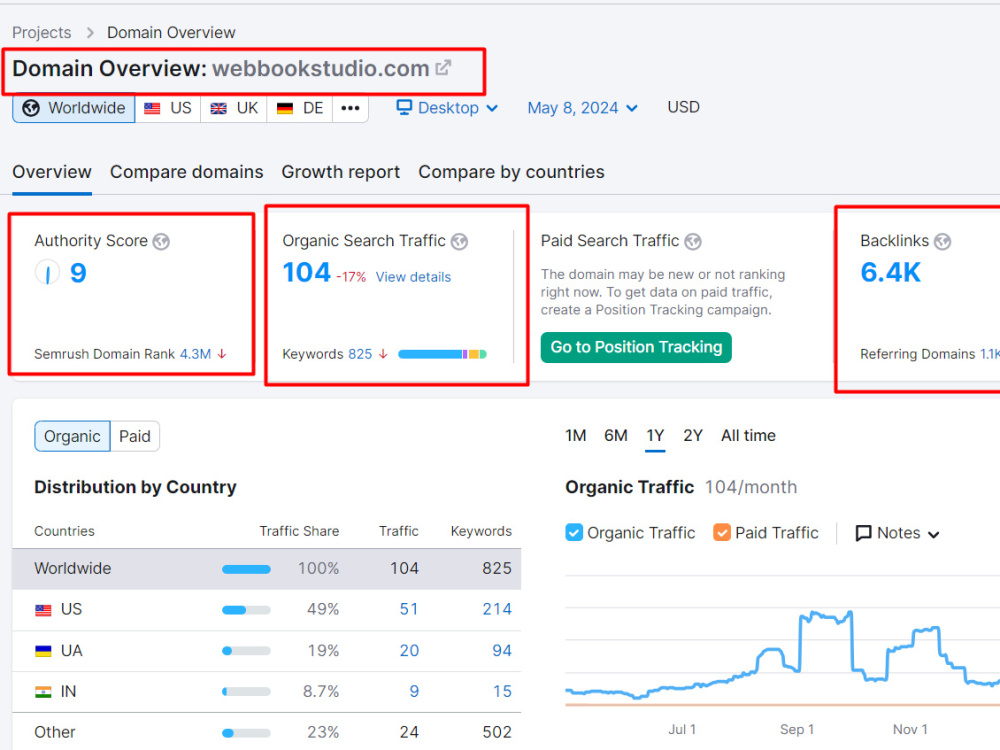This screenshot has height=750, width=1000.
Task: Select the DE flag database
Action: click(300, 108)
